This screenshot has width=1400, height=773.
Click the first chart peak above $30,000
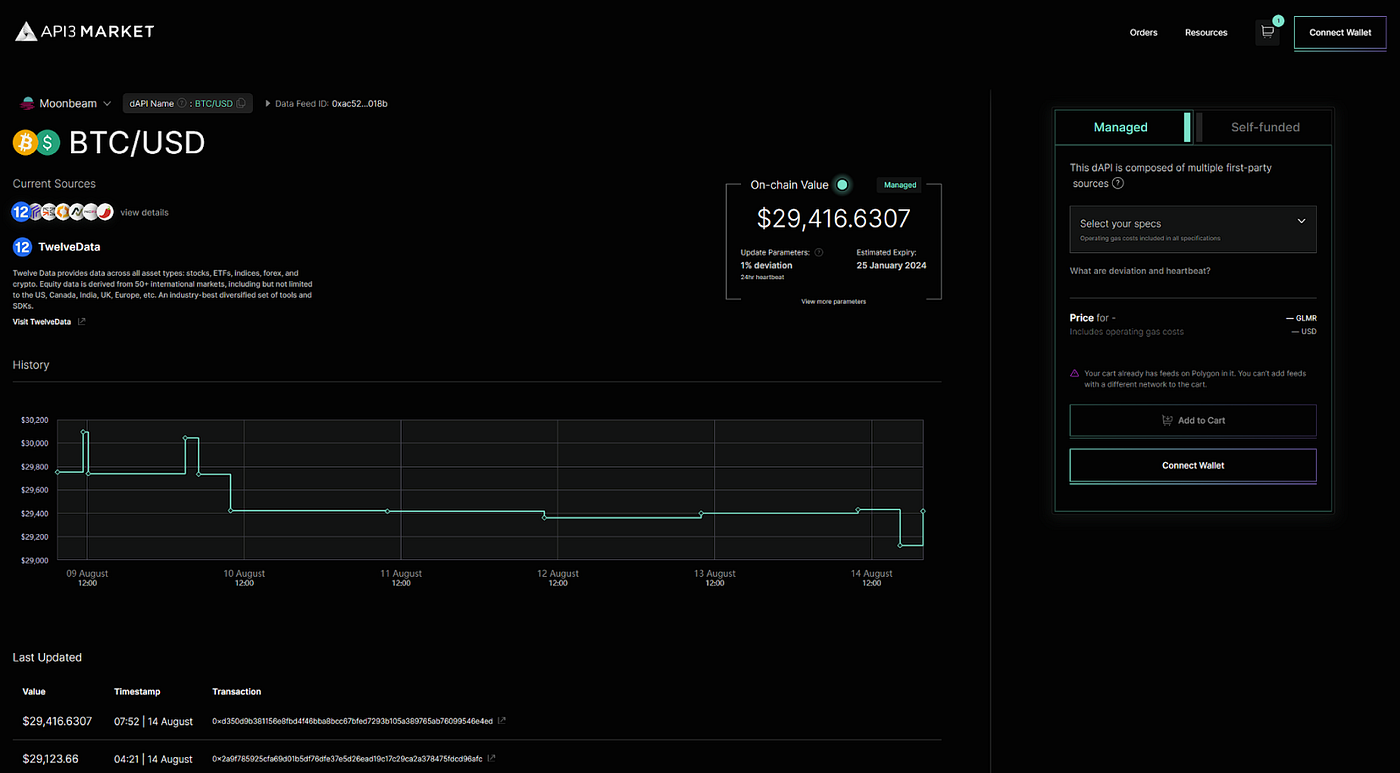coord(84,432)
